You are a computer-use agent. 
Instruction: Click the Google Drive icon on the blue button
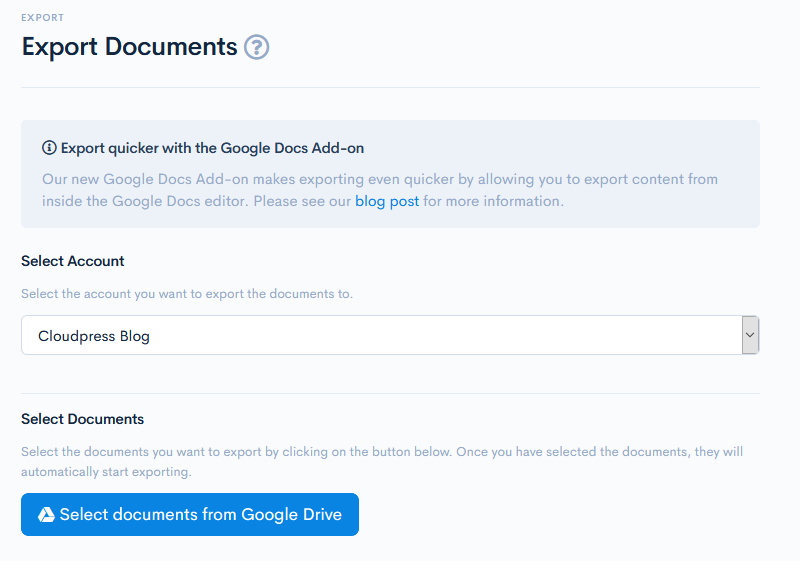pos(46,514)
